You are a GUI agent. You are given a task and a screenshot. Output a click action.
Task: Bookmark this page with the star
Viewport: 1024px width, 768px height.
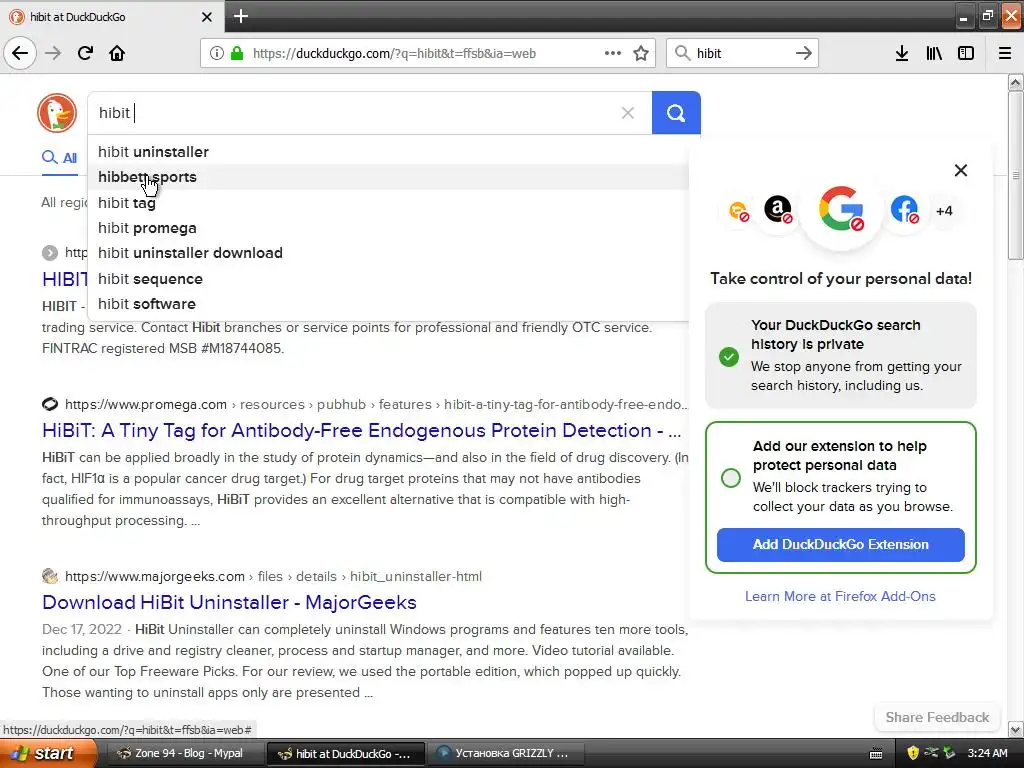coord(641,53)
